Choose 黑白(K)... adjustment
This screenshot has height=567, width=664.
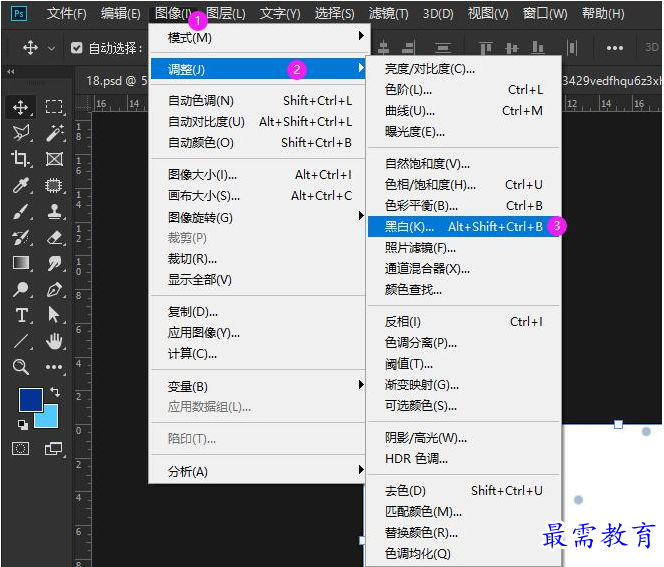coord(464,227)
